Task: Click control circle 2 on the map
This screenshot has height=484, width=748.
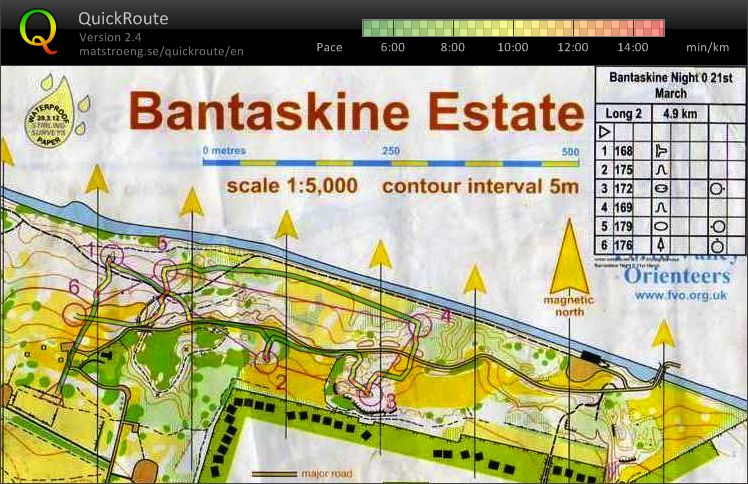Action: click(266, 361)
